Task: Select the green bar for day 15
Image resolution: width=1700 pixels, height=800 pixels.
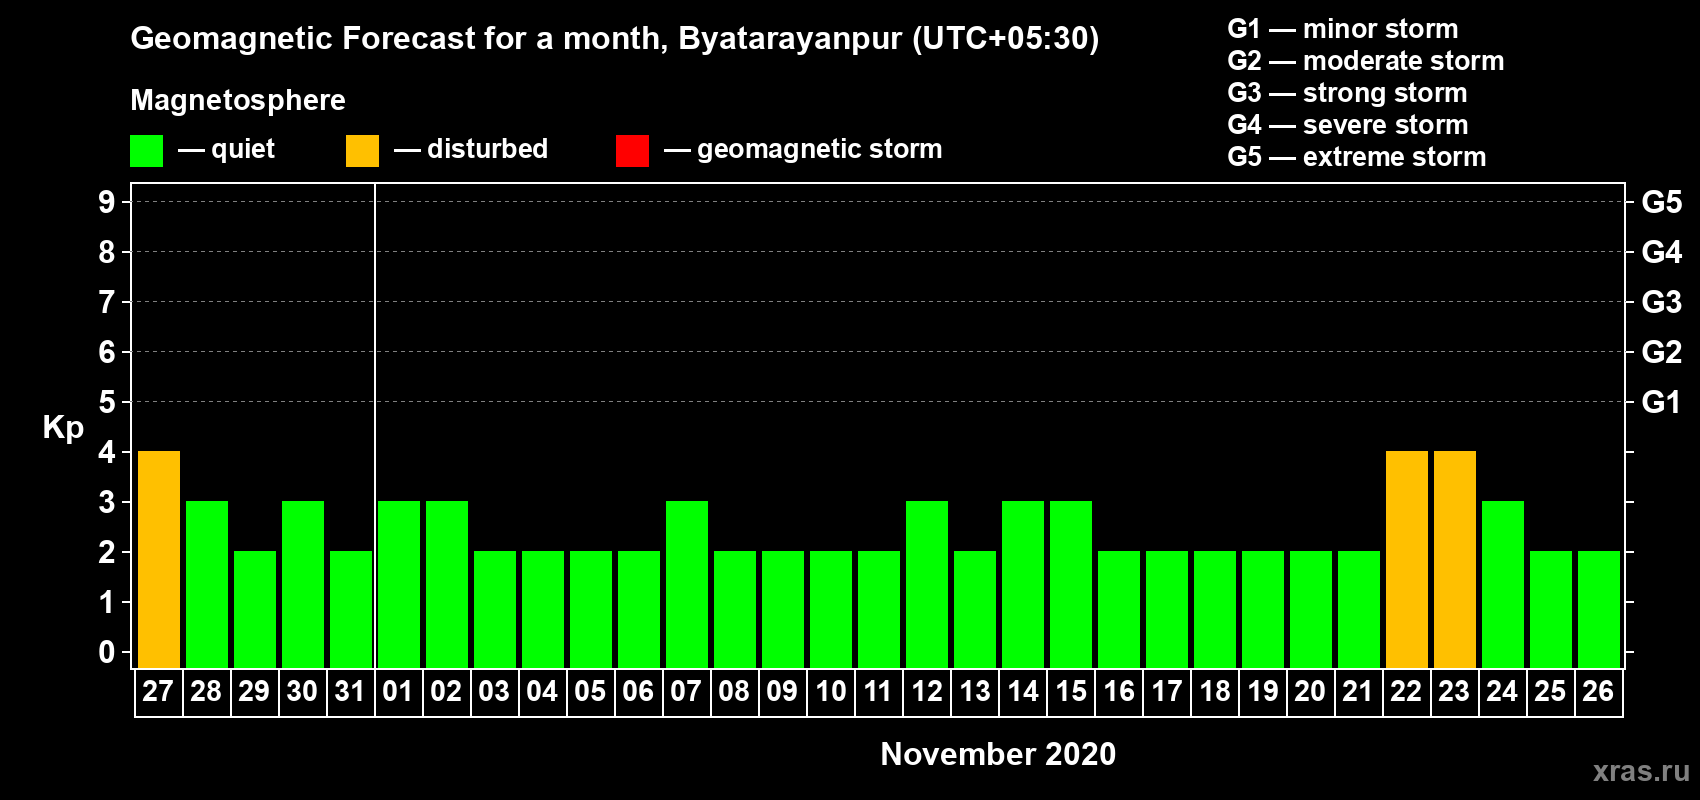Action: [1071, 584]
